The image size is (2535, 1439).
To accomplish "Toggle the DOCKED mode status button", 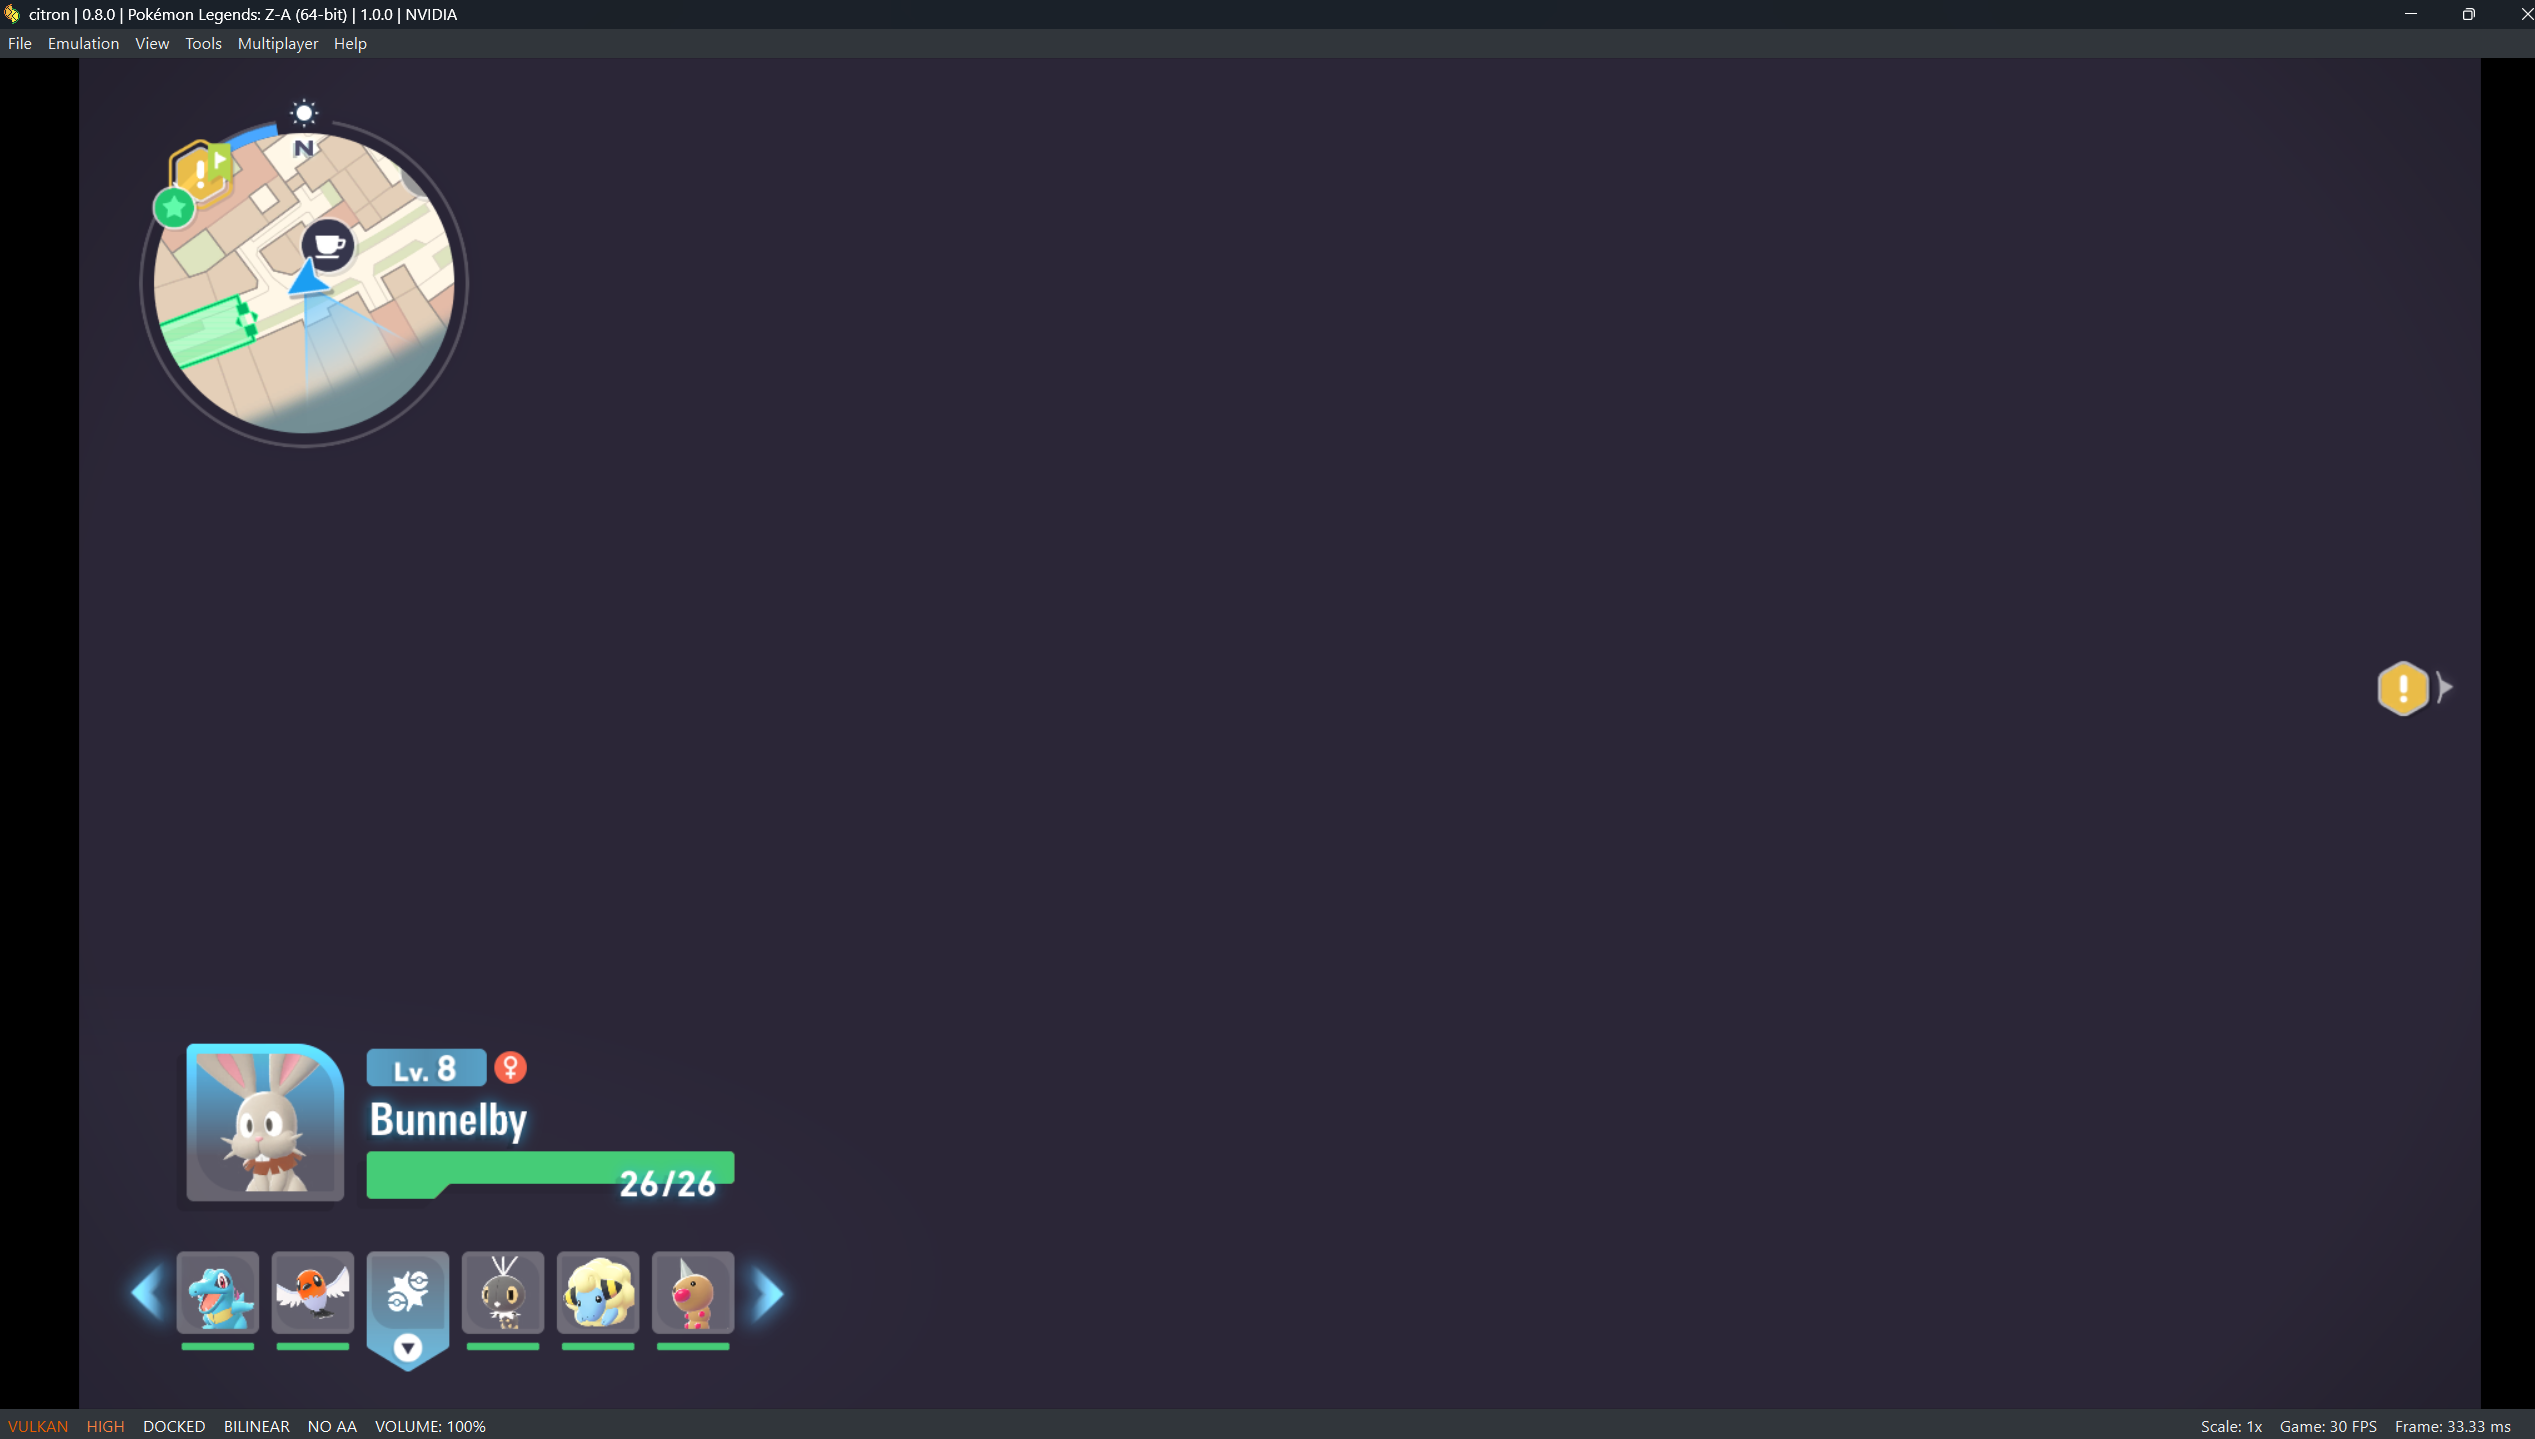I will (x=174, y=1426).
